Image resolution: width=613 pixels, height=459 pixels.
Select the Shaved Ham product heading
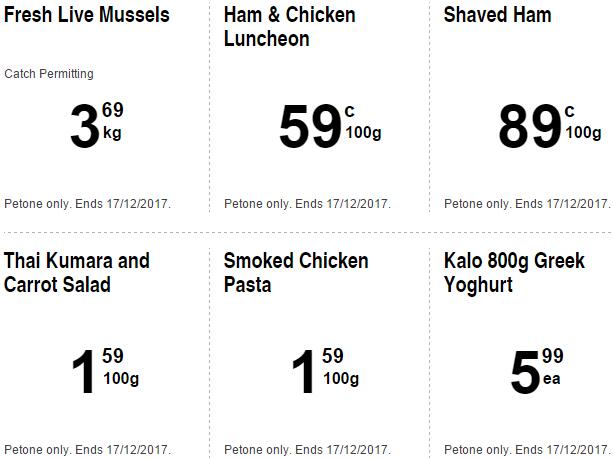497,16
